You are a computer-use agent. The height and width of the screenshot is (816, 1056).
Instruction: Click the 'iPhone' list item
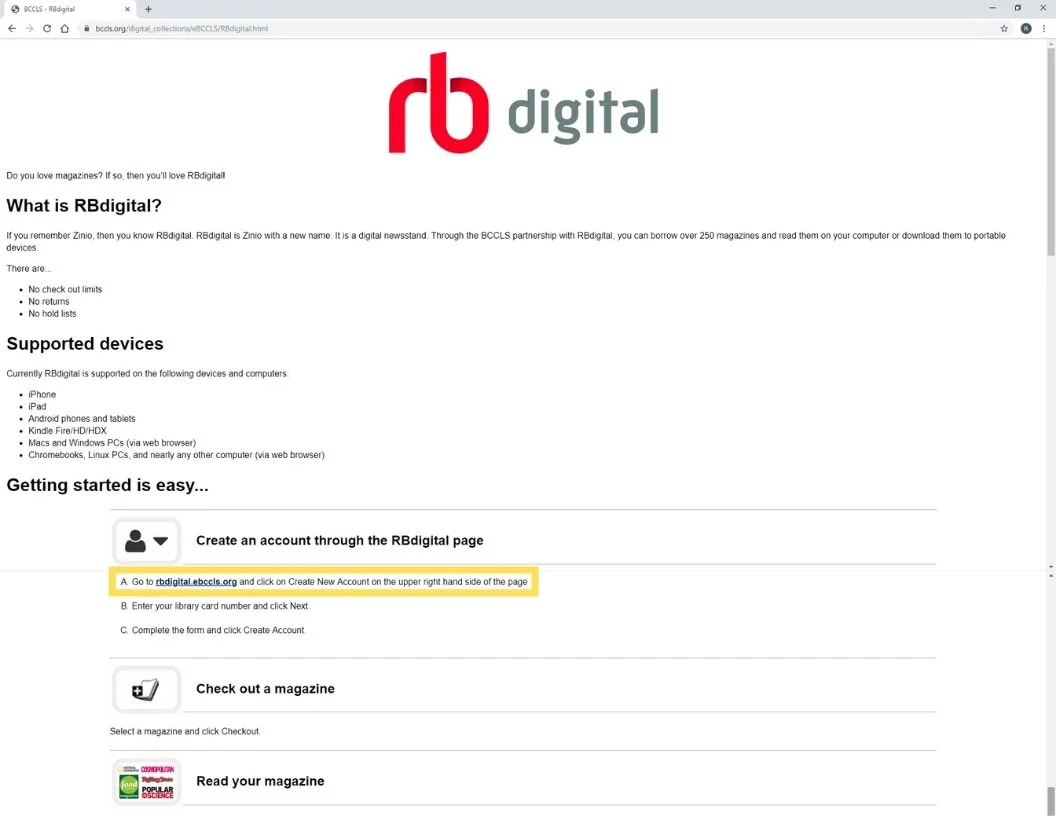click(42, 395)
